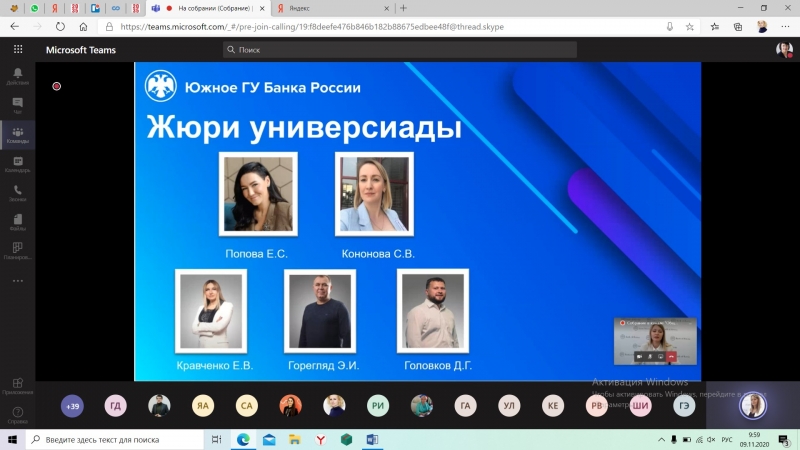Select the 'На собрании' Teams tab
Screen dimensions: 800x450
coord(207,8)
